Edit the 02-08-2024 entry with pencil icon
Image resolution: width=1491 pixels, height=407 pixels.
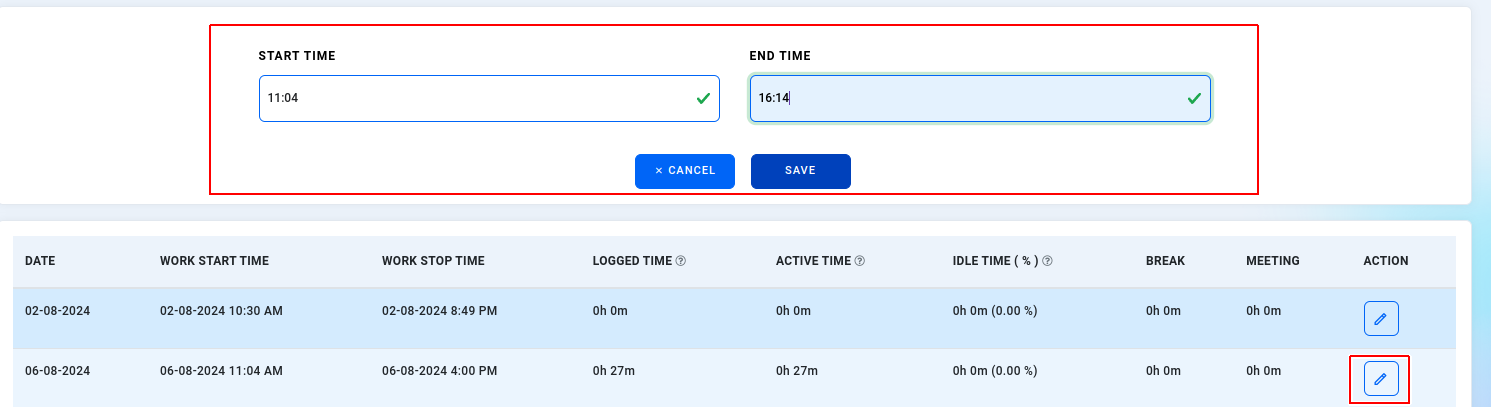(x=1381, y=319)
